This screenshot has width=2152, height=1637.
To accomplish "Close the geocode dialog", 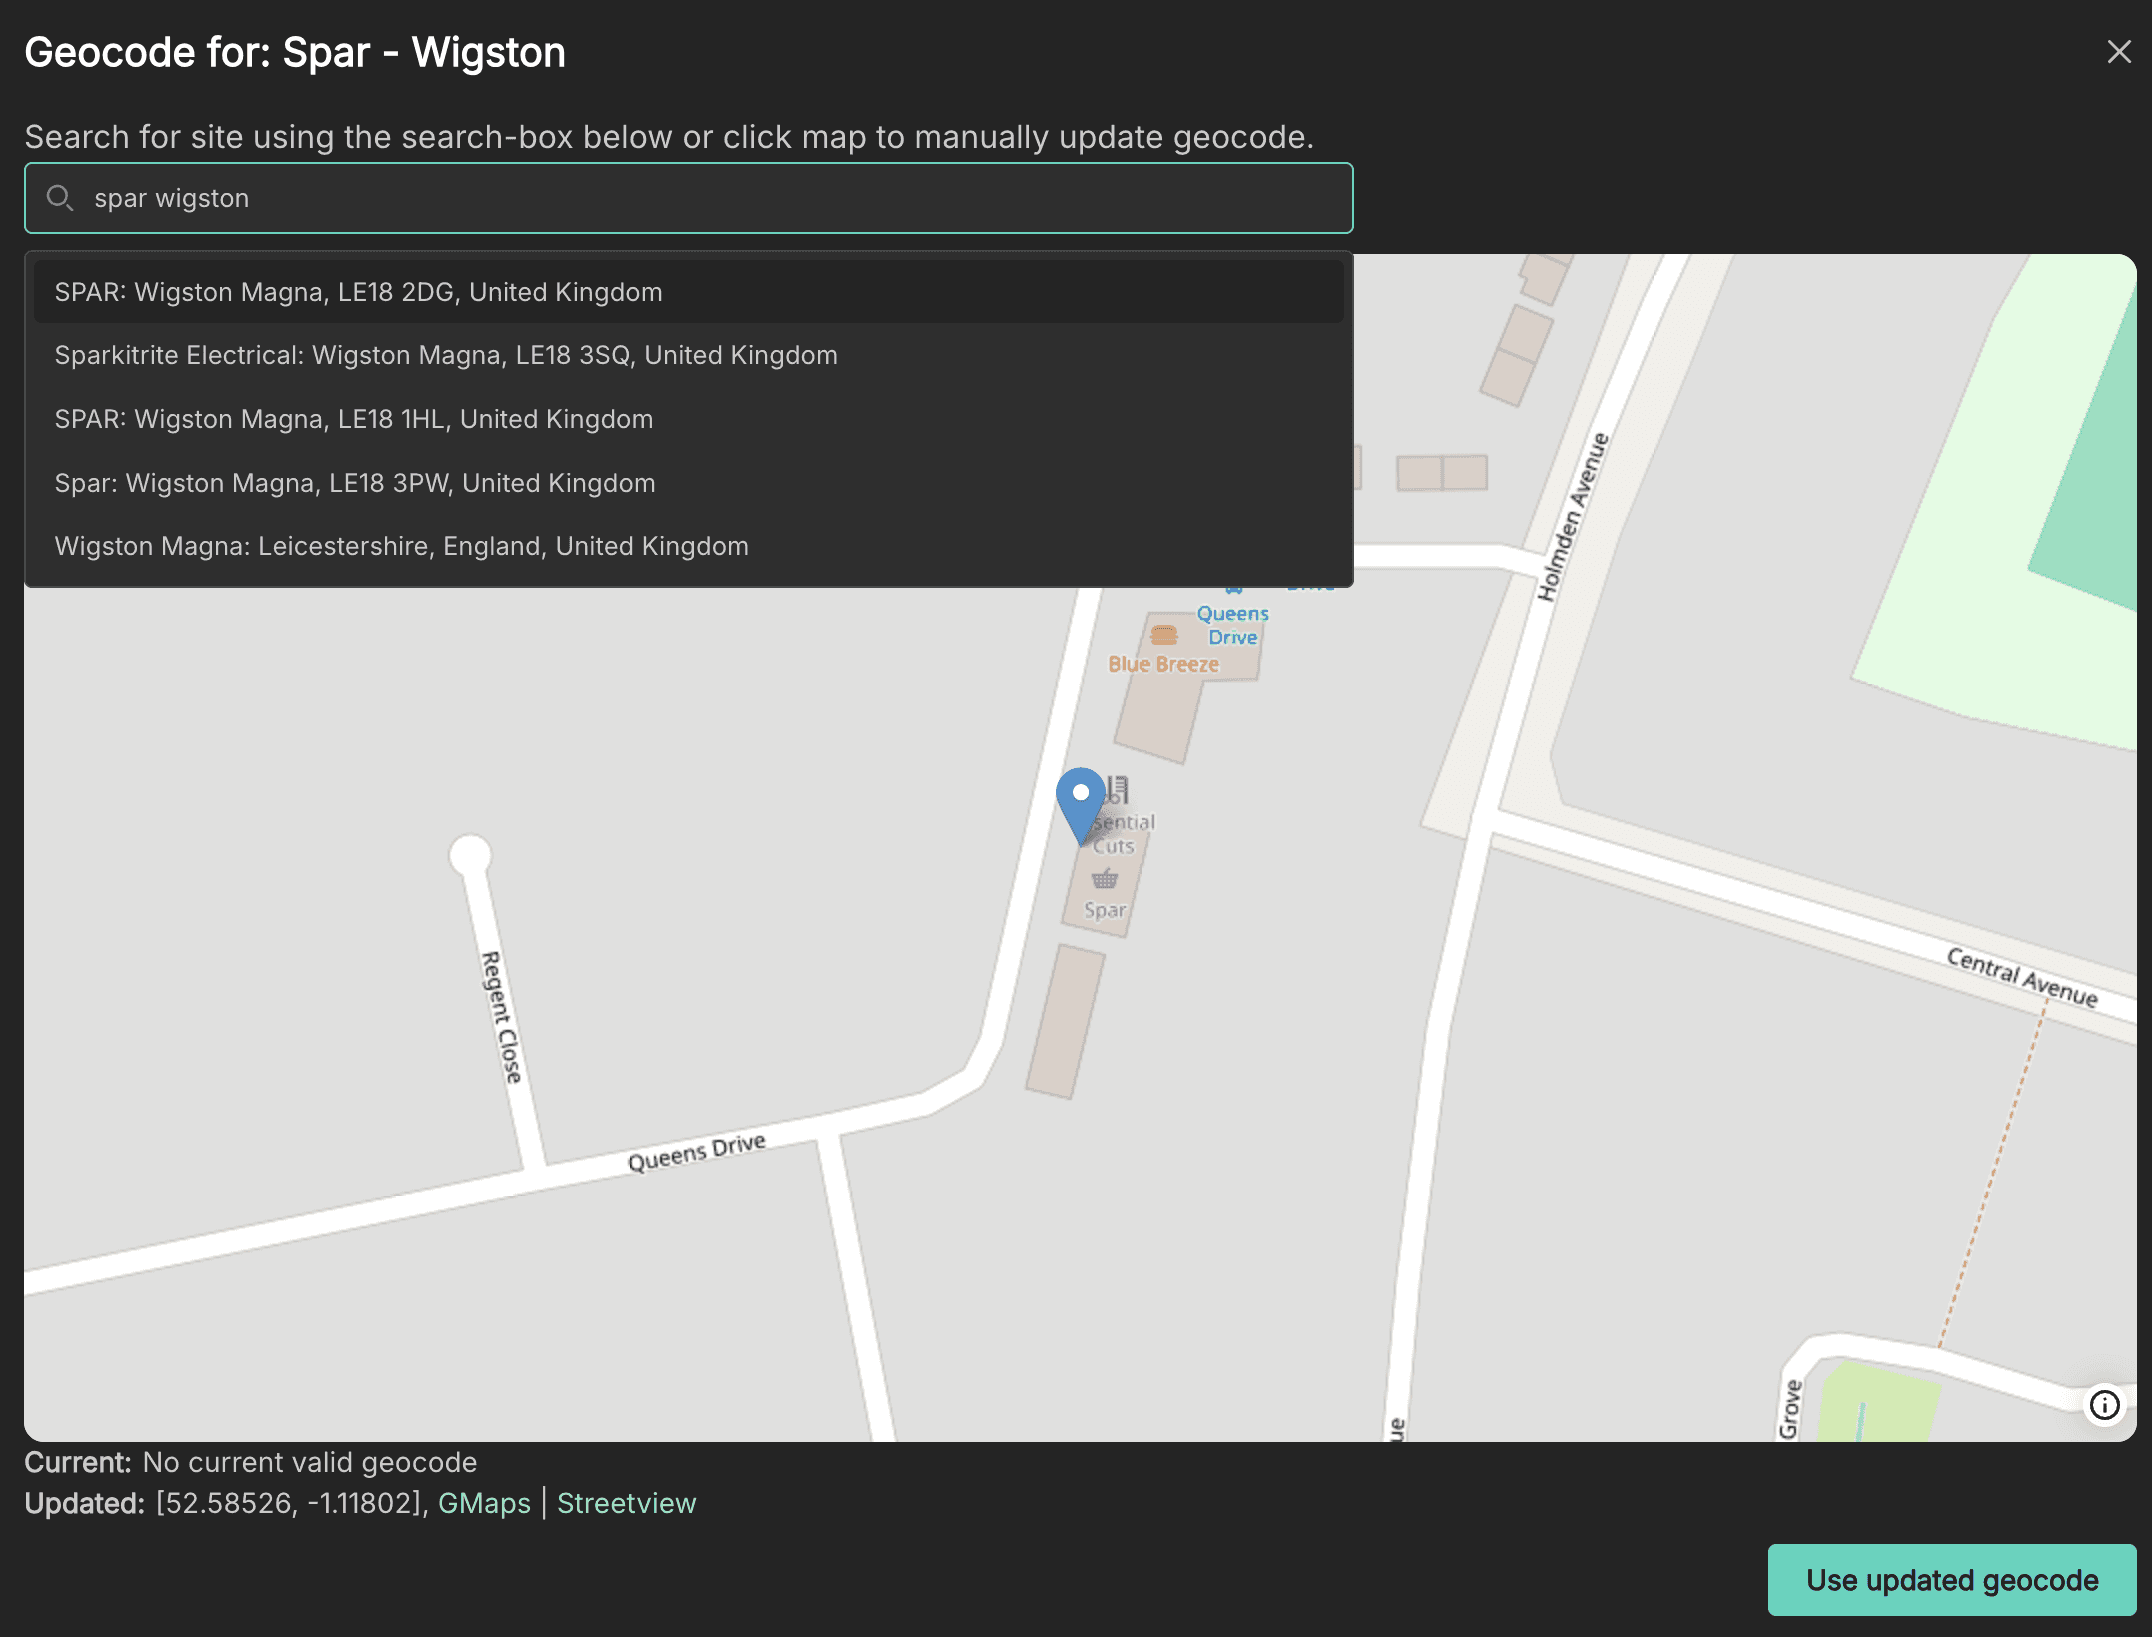I will pos(2118,52).
